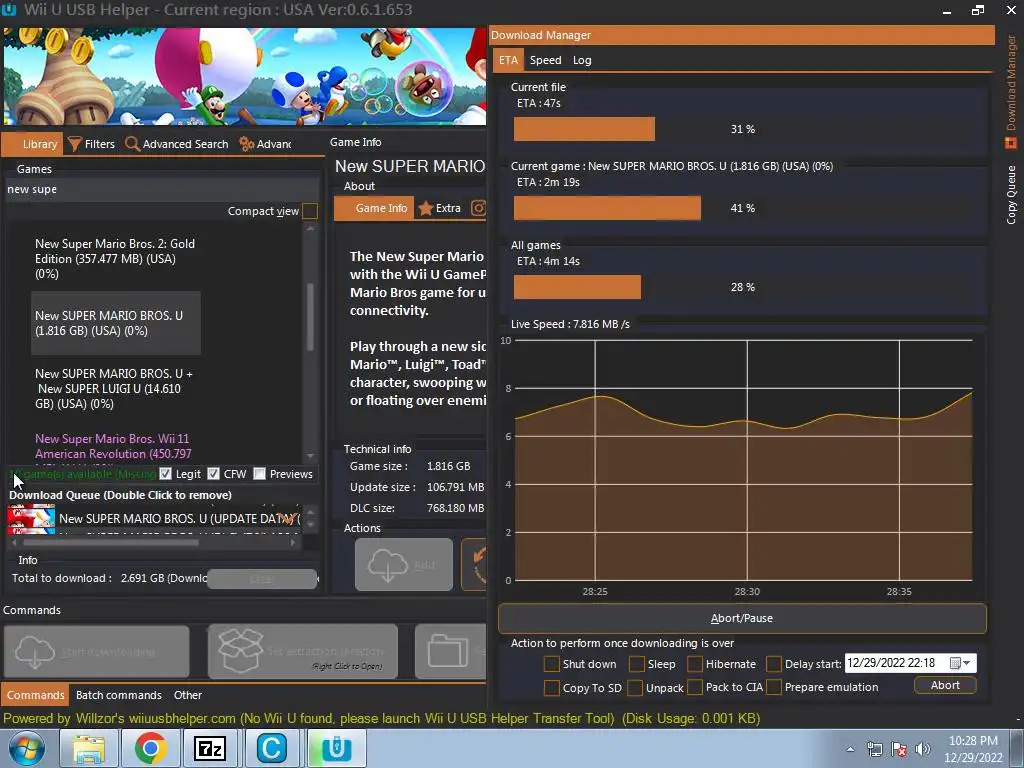Viewport: 1024px width, 768px height.
Task: Show hidden tray icons arrow
Action: [850, 749]
